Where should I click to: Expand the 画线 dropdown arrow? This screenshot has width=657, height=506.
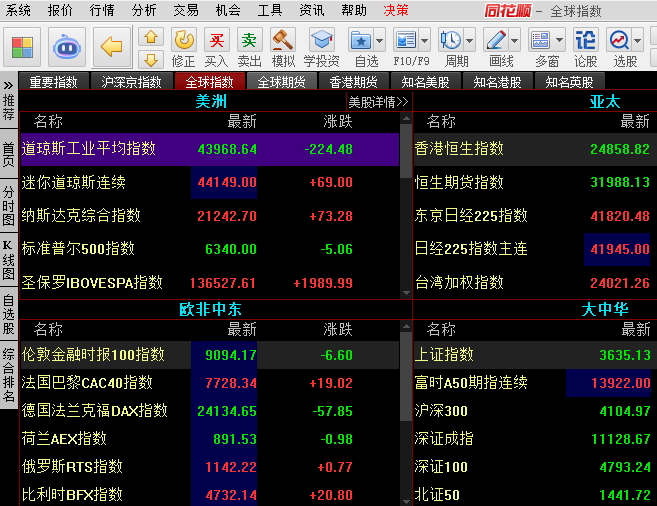[515, 41]
